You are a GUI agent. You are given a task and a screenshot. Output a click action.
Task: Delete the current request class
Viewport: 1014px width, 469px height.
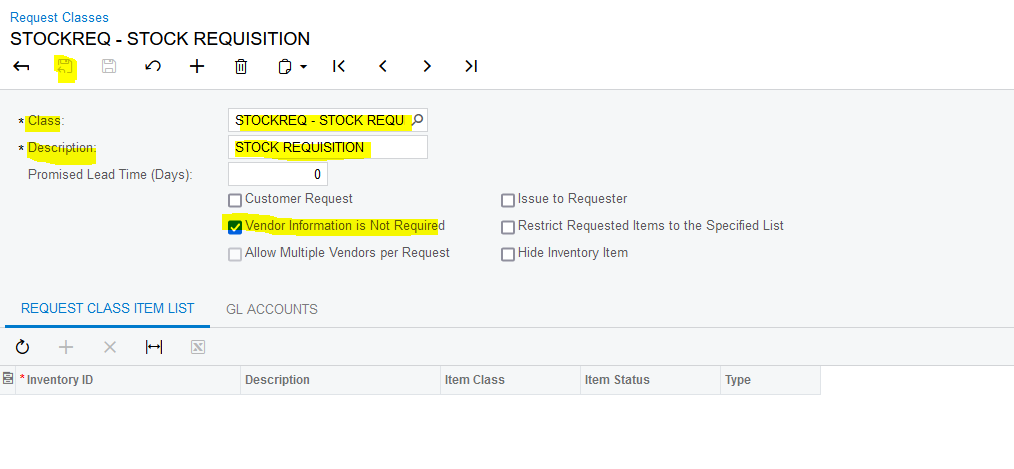click(x=241, y=67)
